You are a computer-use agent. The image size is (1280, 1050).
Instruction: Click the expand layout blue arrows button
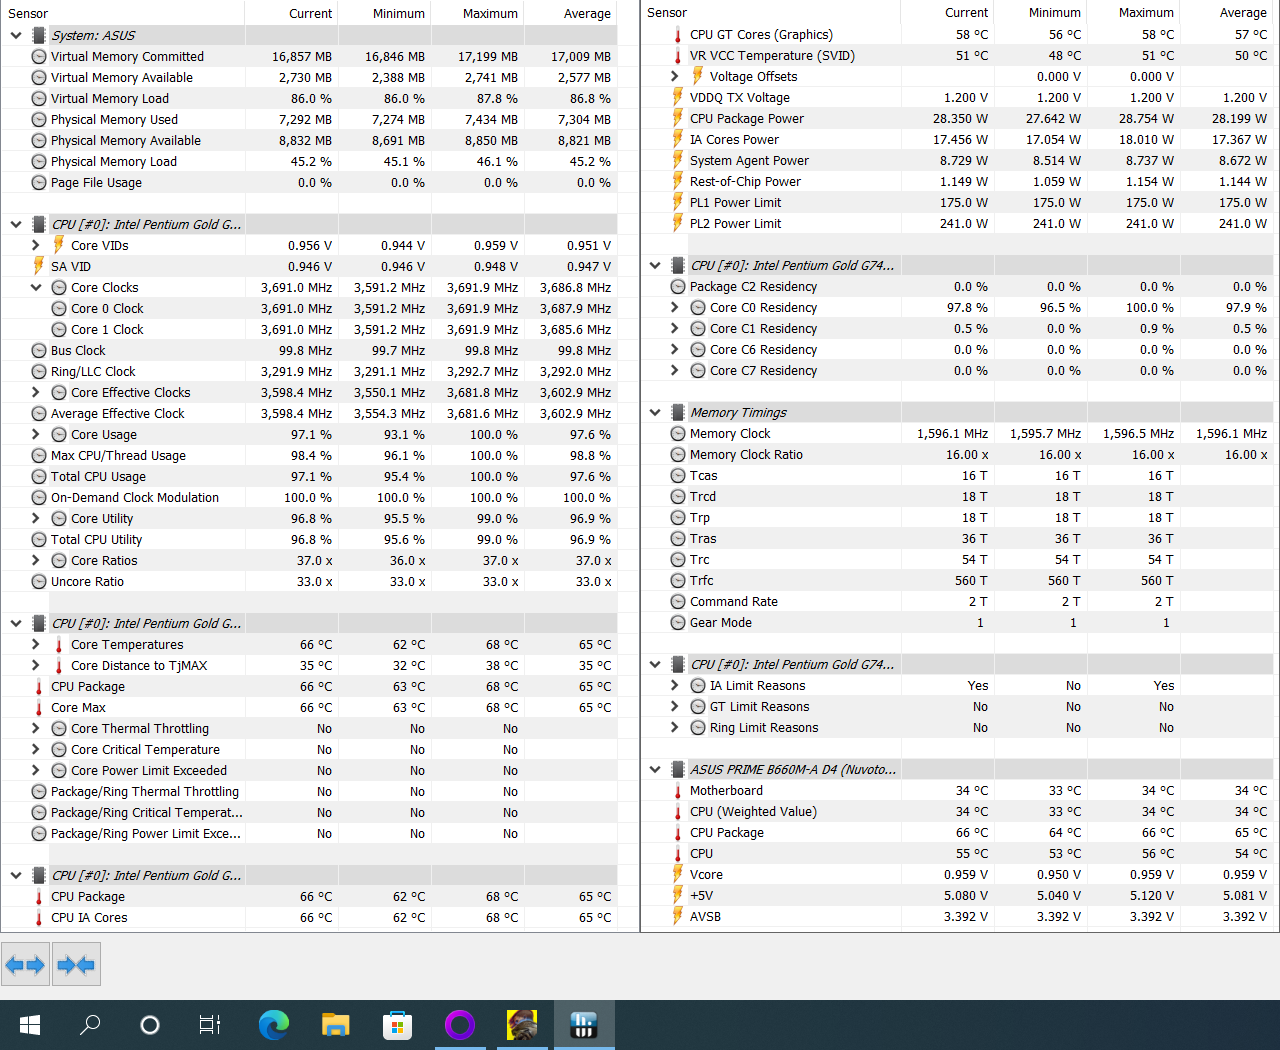point(25,965)
